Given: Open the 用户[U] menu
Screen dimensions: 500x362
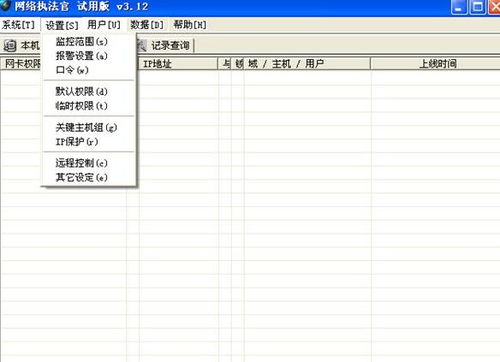Looking at the screenshot, I should [104, 25].
